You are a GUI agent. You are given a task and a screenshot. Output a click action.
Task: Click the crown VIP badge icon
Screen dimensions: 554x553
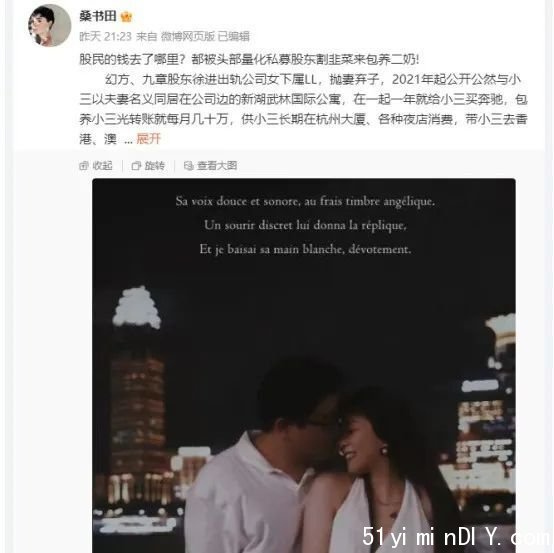click(126, 17)
